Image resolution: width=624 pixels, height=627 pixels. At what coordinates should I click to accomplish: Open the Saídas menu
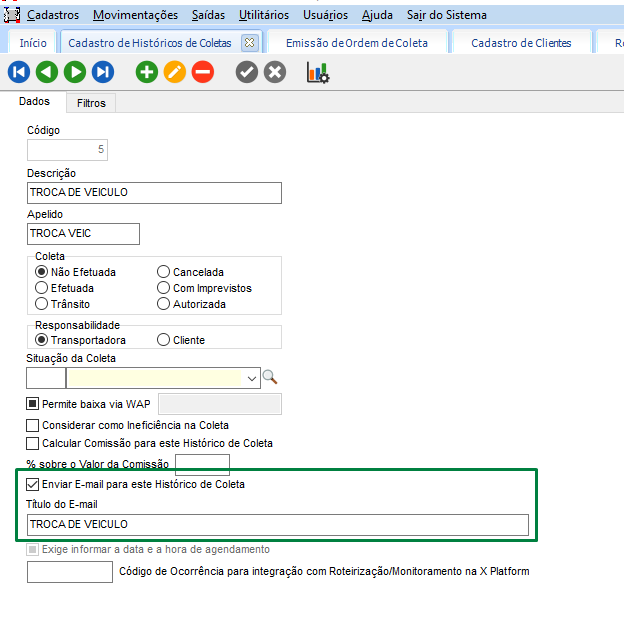208,15
